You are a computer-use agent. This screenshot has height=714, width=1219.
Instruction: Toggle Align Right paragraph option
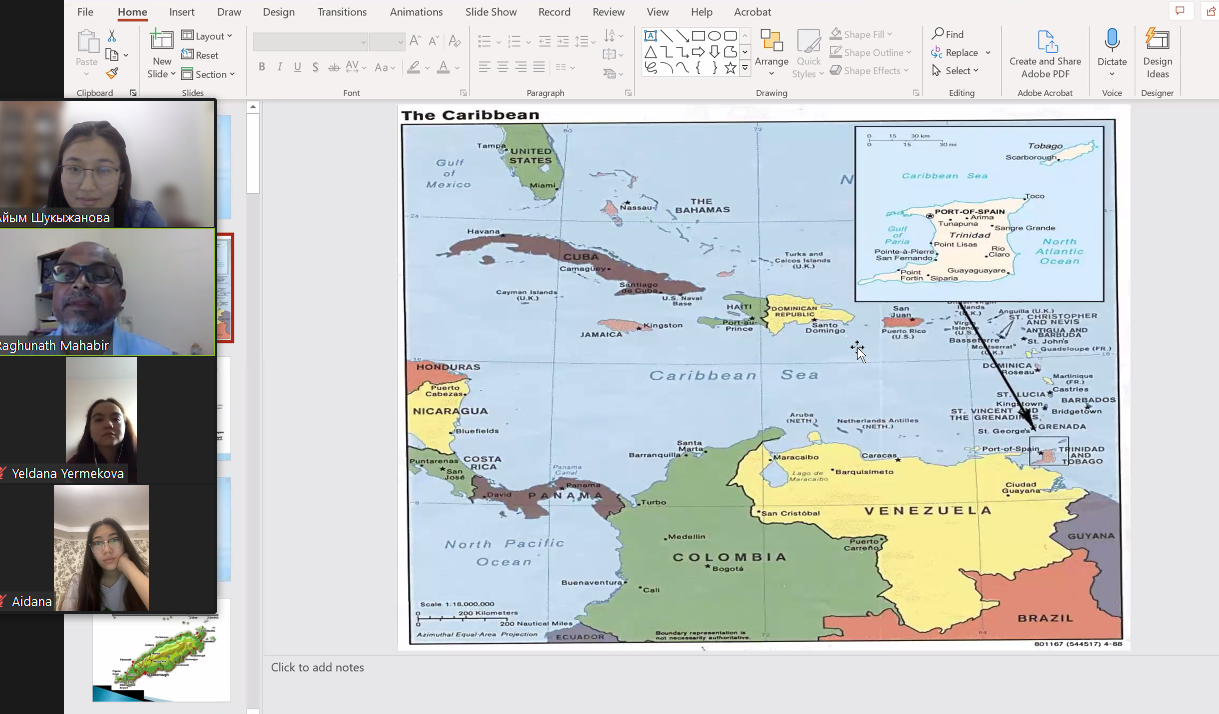[x=521, y=67]
